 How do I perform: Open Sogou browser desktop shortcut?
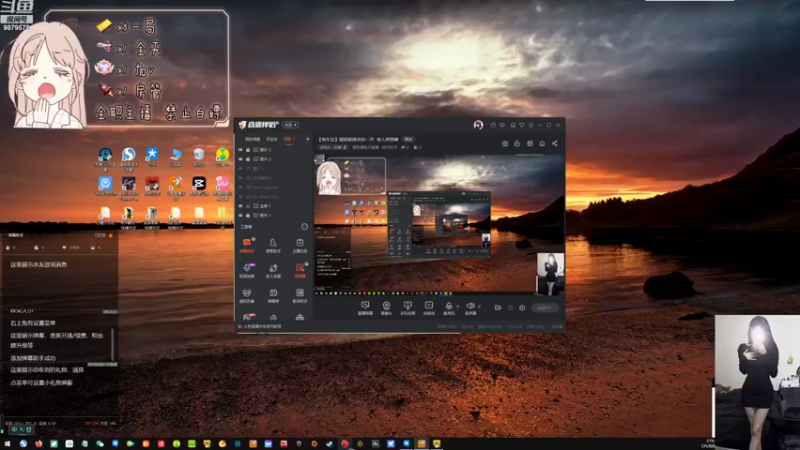point(128,157)
